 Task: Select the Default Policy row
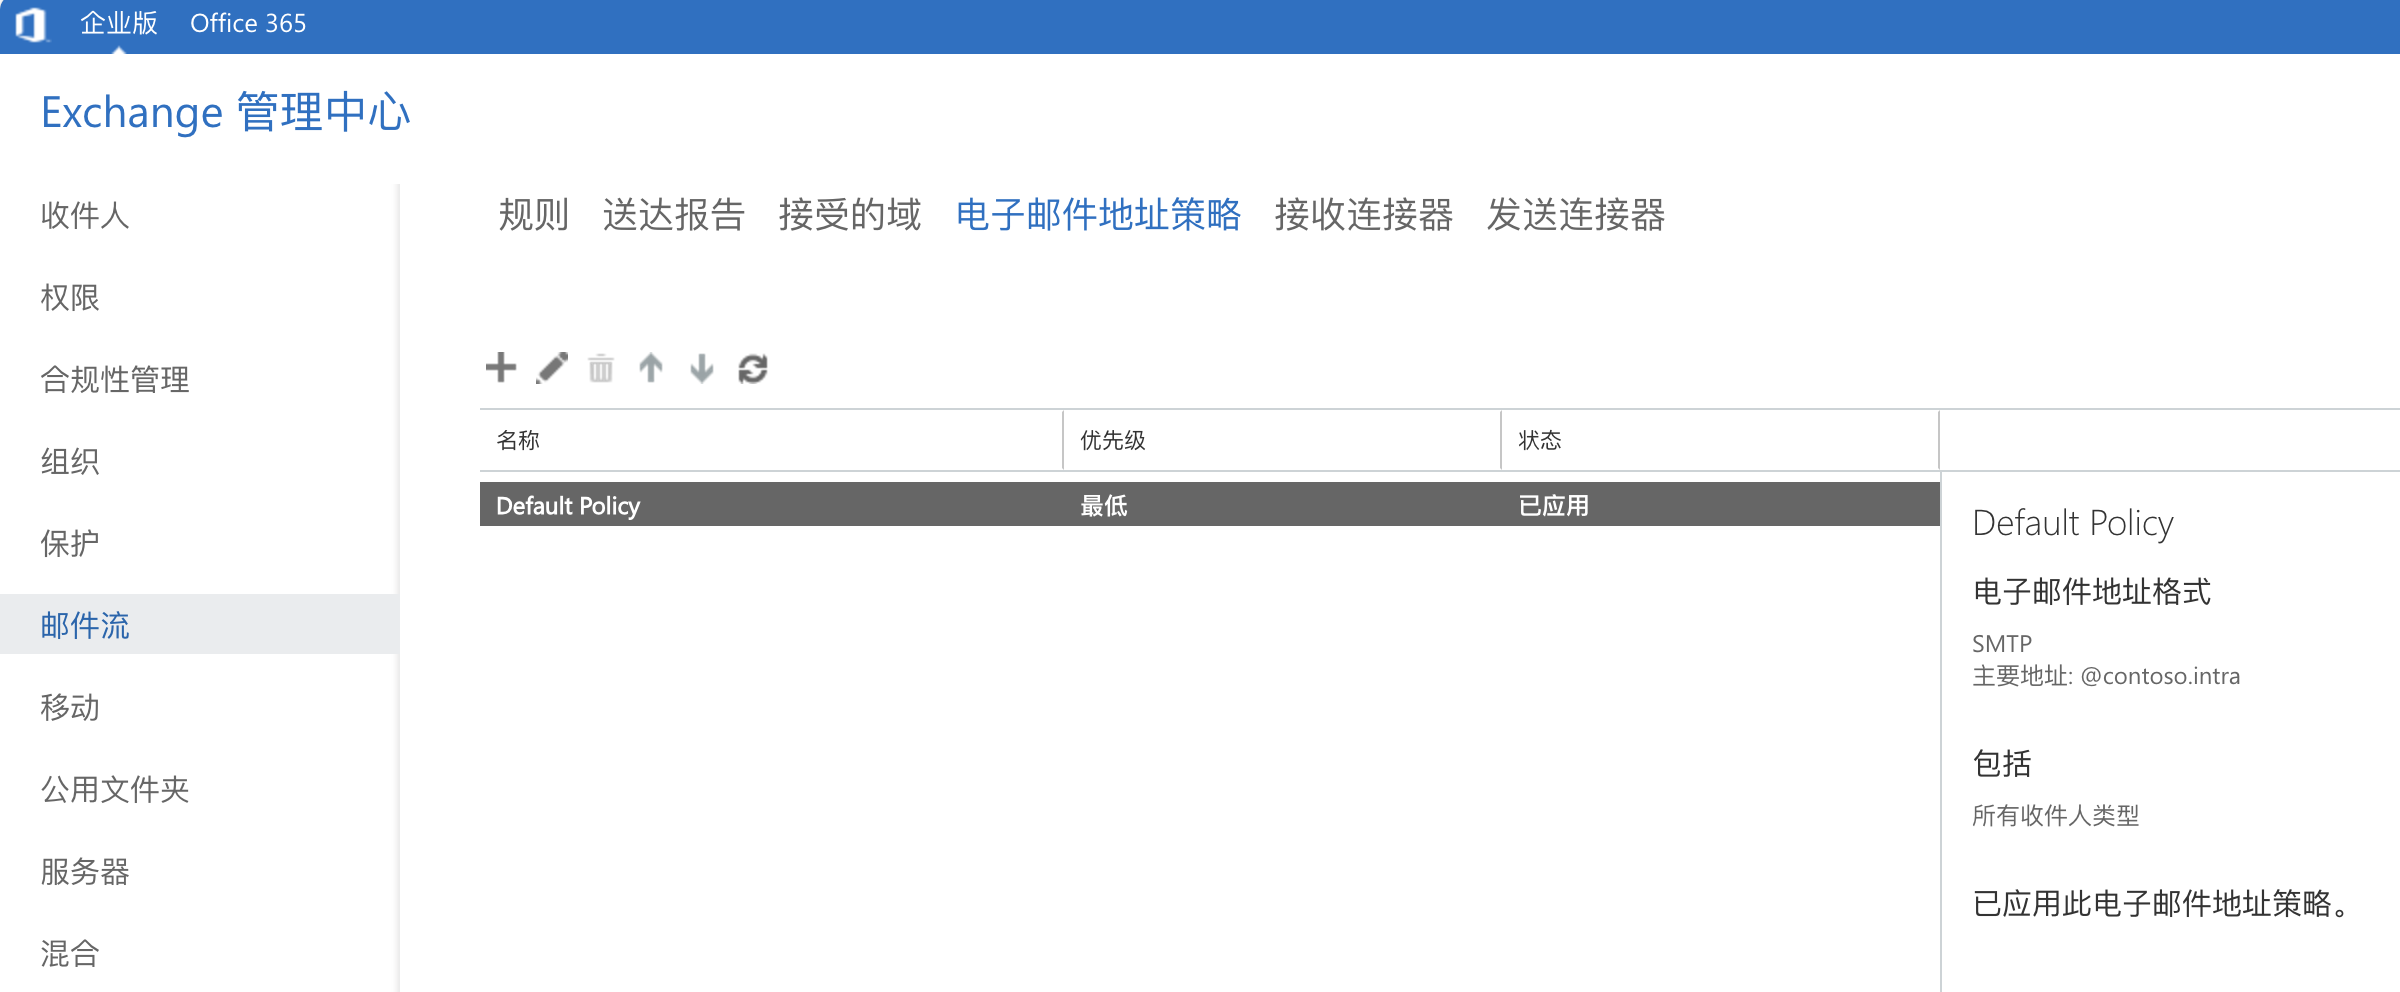[x=1210, y=505]
